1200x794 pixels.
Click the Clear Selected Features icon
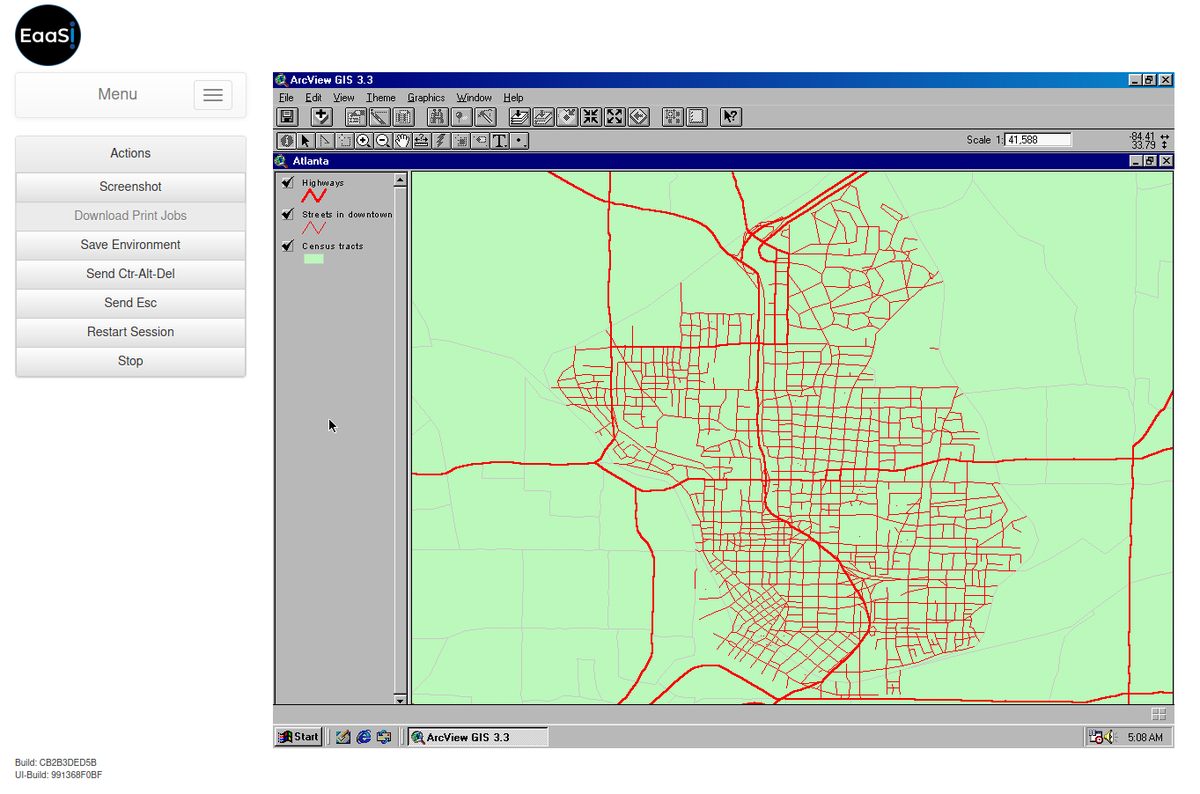[697, 117]
